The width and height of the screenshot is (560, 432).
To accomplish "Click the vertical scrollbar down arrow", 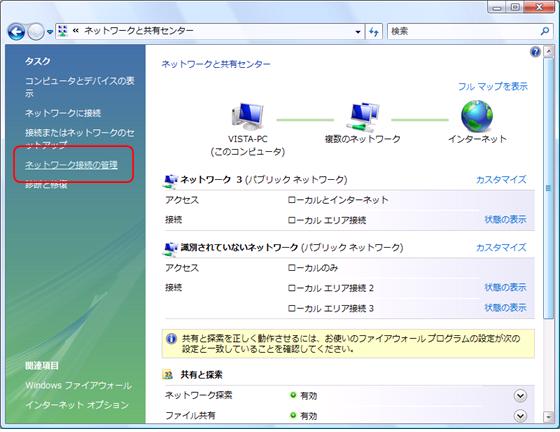I will (x=548, y=417).
